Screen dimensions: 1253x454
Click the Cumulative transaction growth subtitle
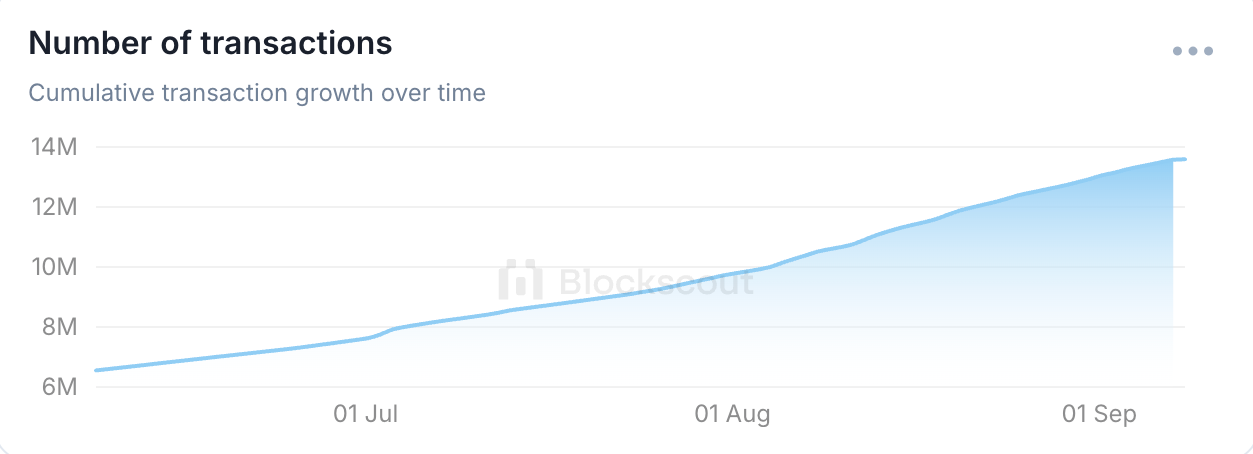tap(257, 93)
